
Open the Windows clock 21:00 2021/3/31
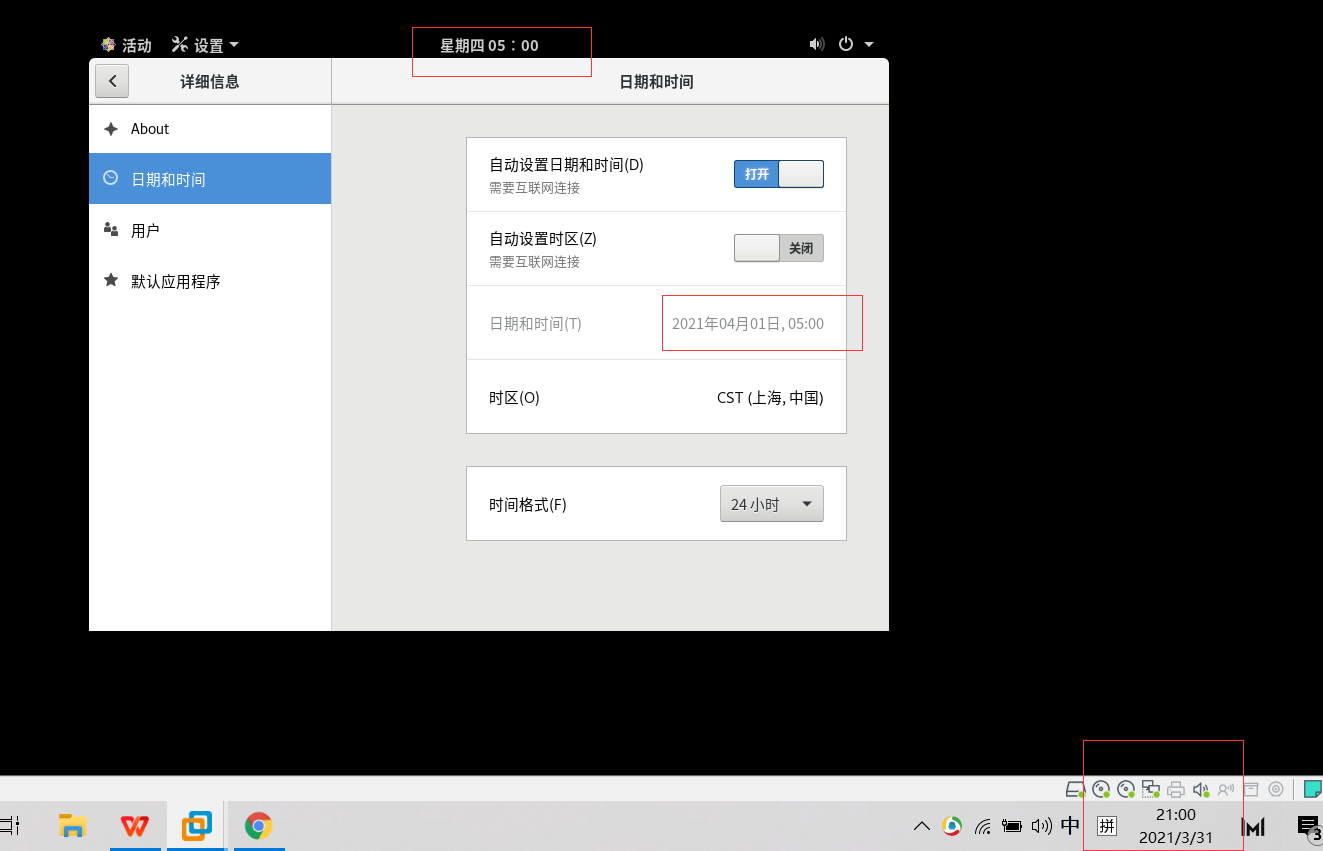[x=1176, y=826]
